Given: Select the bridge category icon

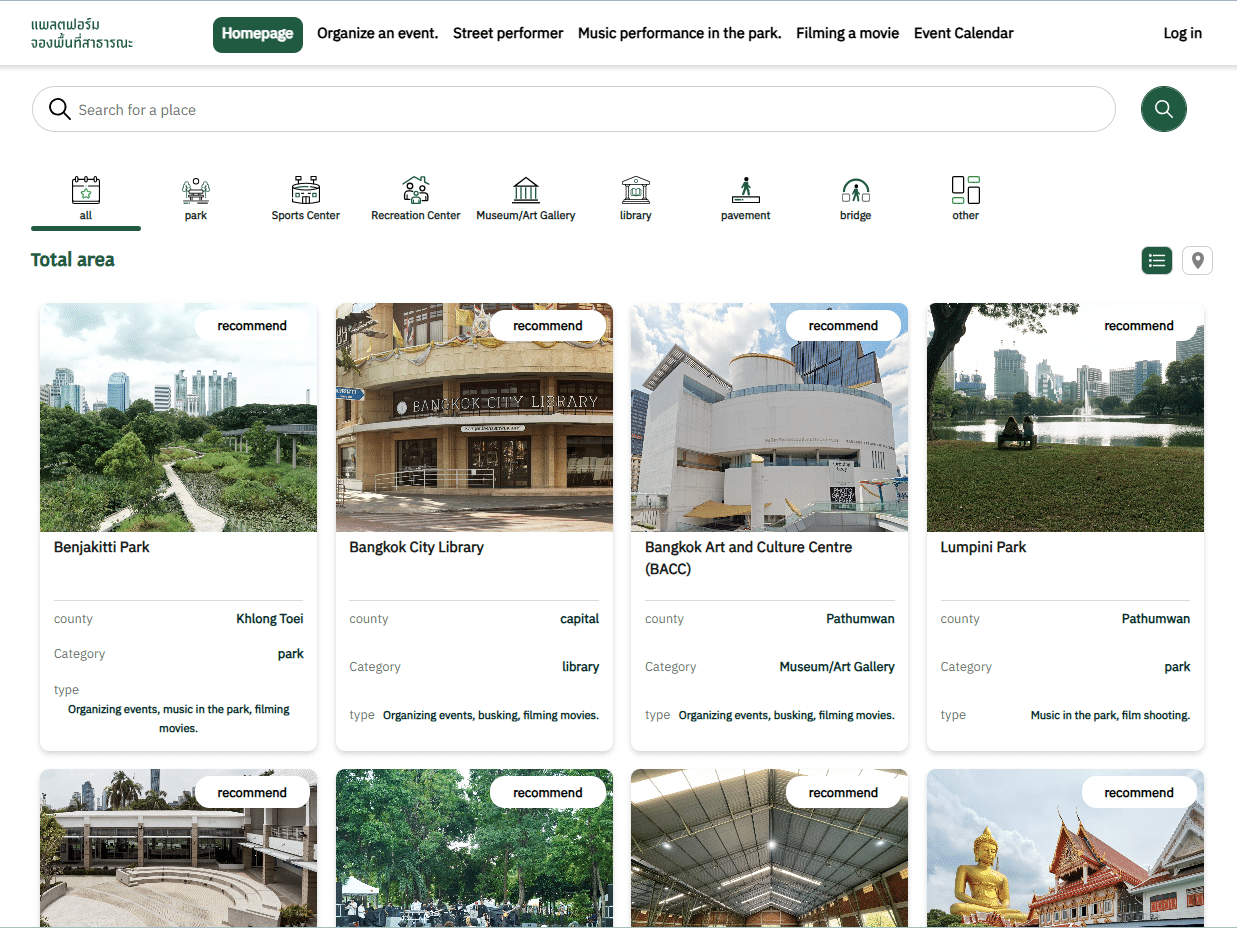Looking at the screenshot, I should tap(856, 190).
